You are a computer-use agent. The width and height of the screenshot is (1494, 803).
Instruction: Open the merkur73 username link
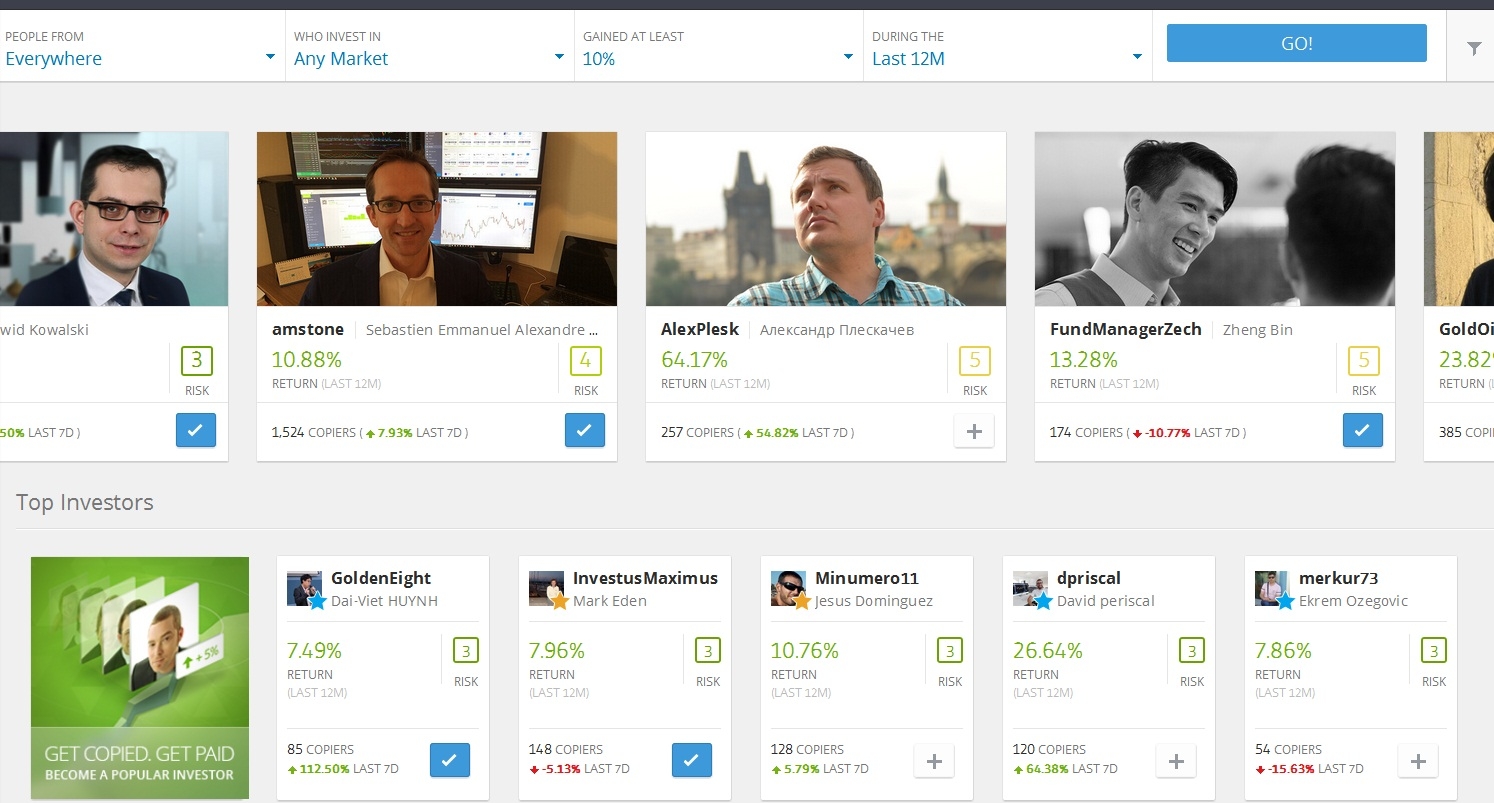(x=1339, y=578)
